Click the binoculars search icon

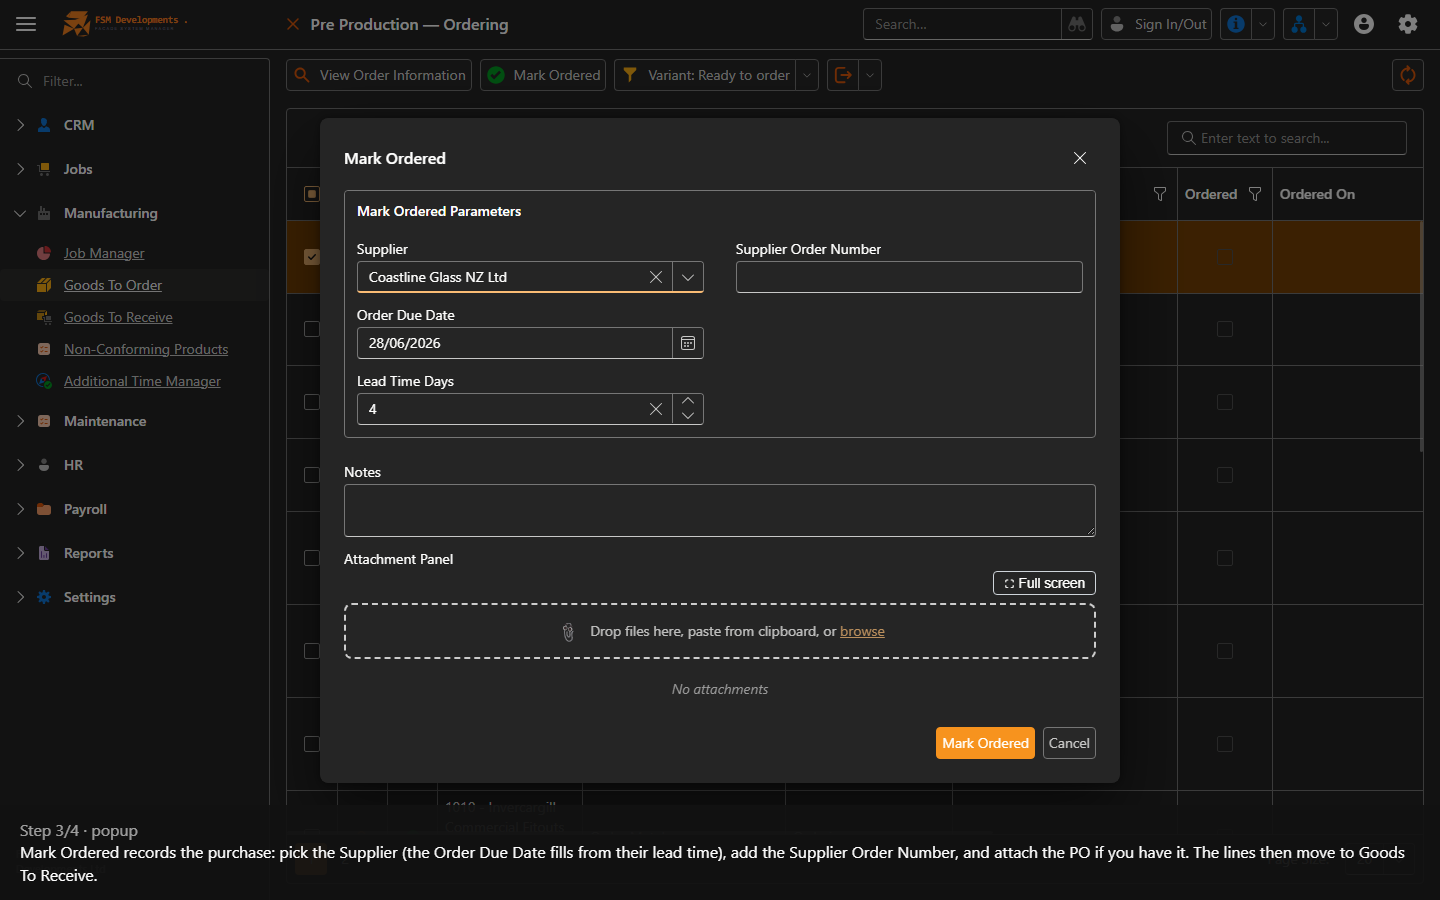point(1077,24)
